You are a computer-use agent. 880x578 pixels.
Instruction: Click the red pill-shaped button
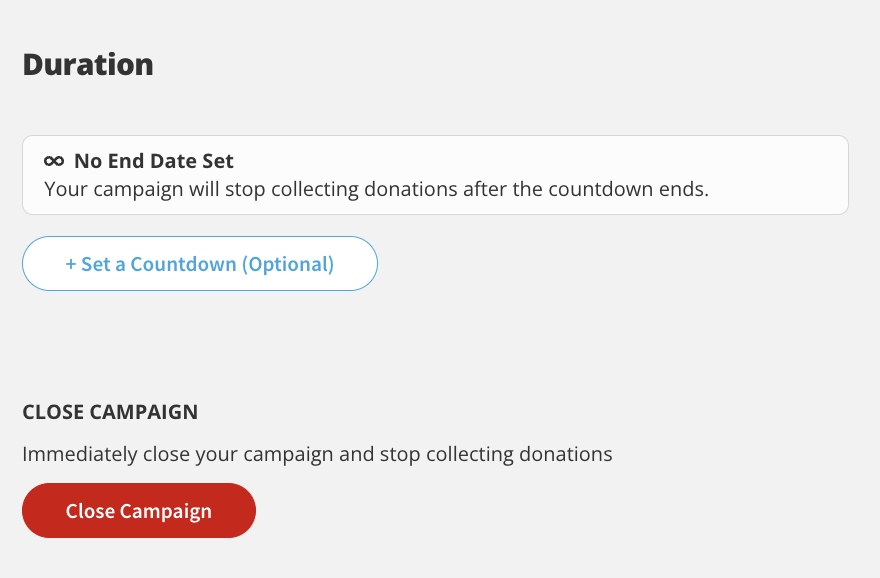[139, 511]
